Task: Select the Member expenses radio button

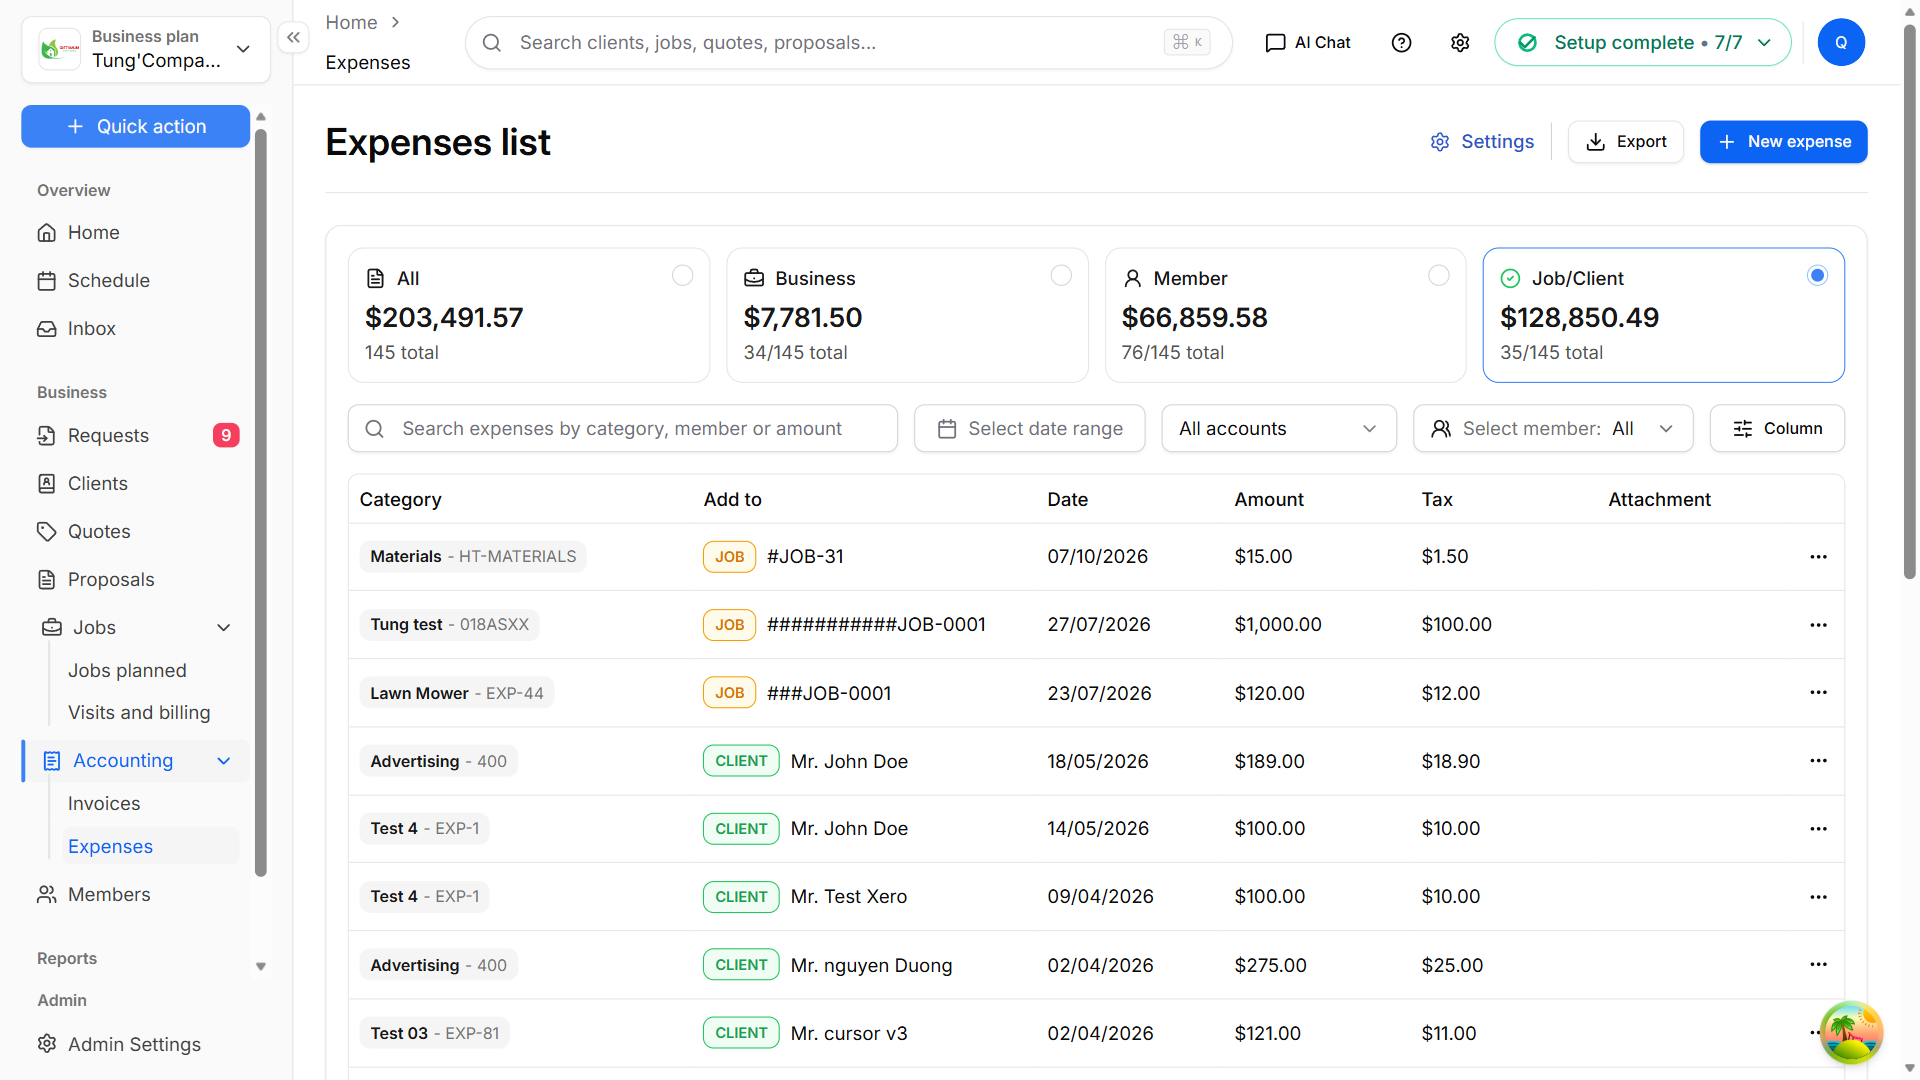Action: click(1439, 275)
